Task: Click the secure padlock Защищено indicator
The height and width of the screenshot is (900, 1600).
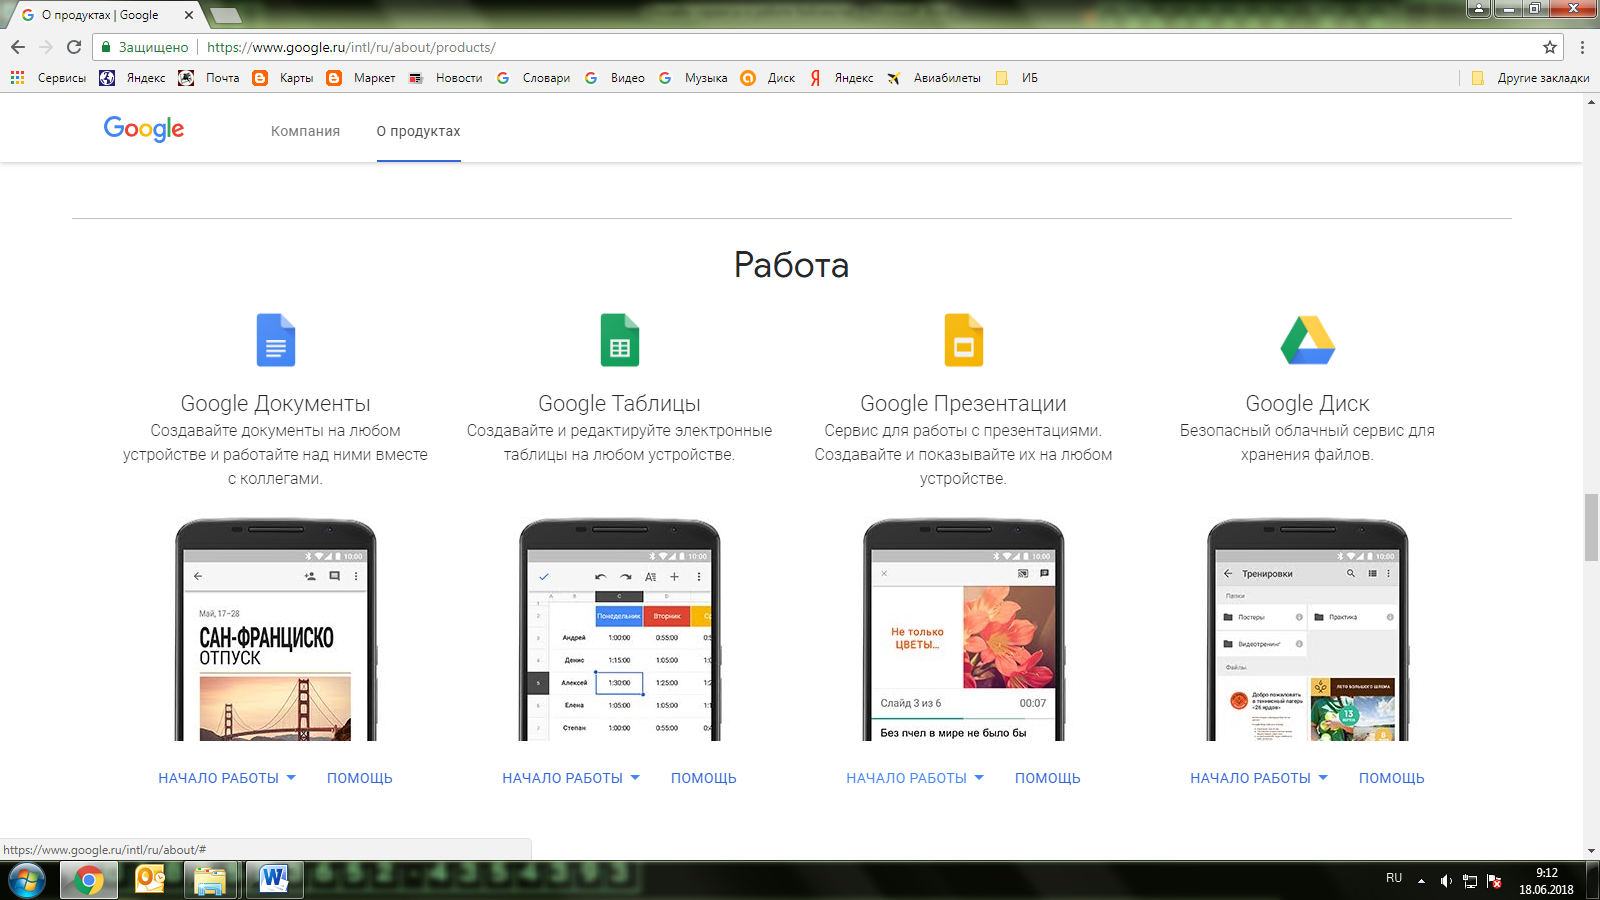Action: coord(145,47)
